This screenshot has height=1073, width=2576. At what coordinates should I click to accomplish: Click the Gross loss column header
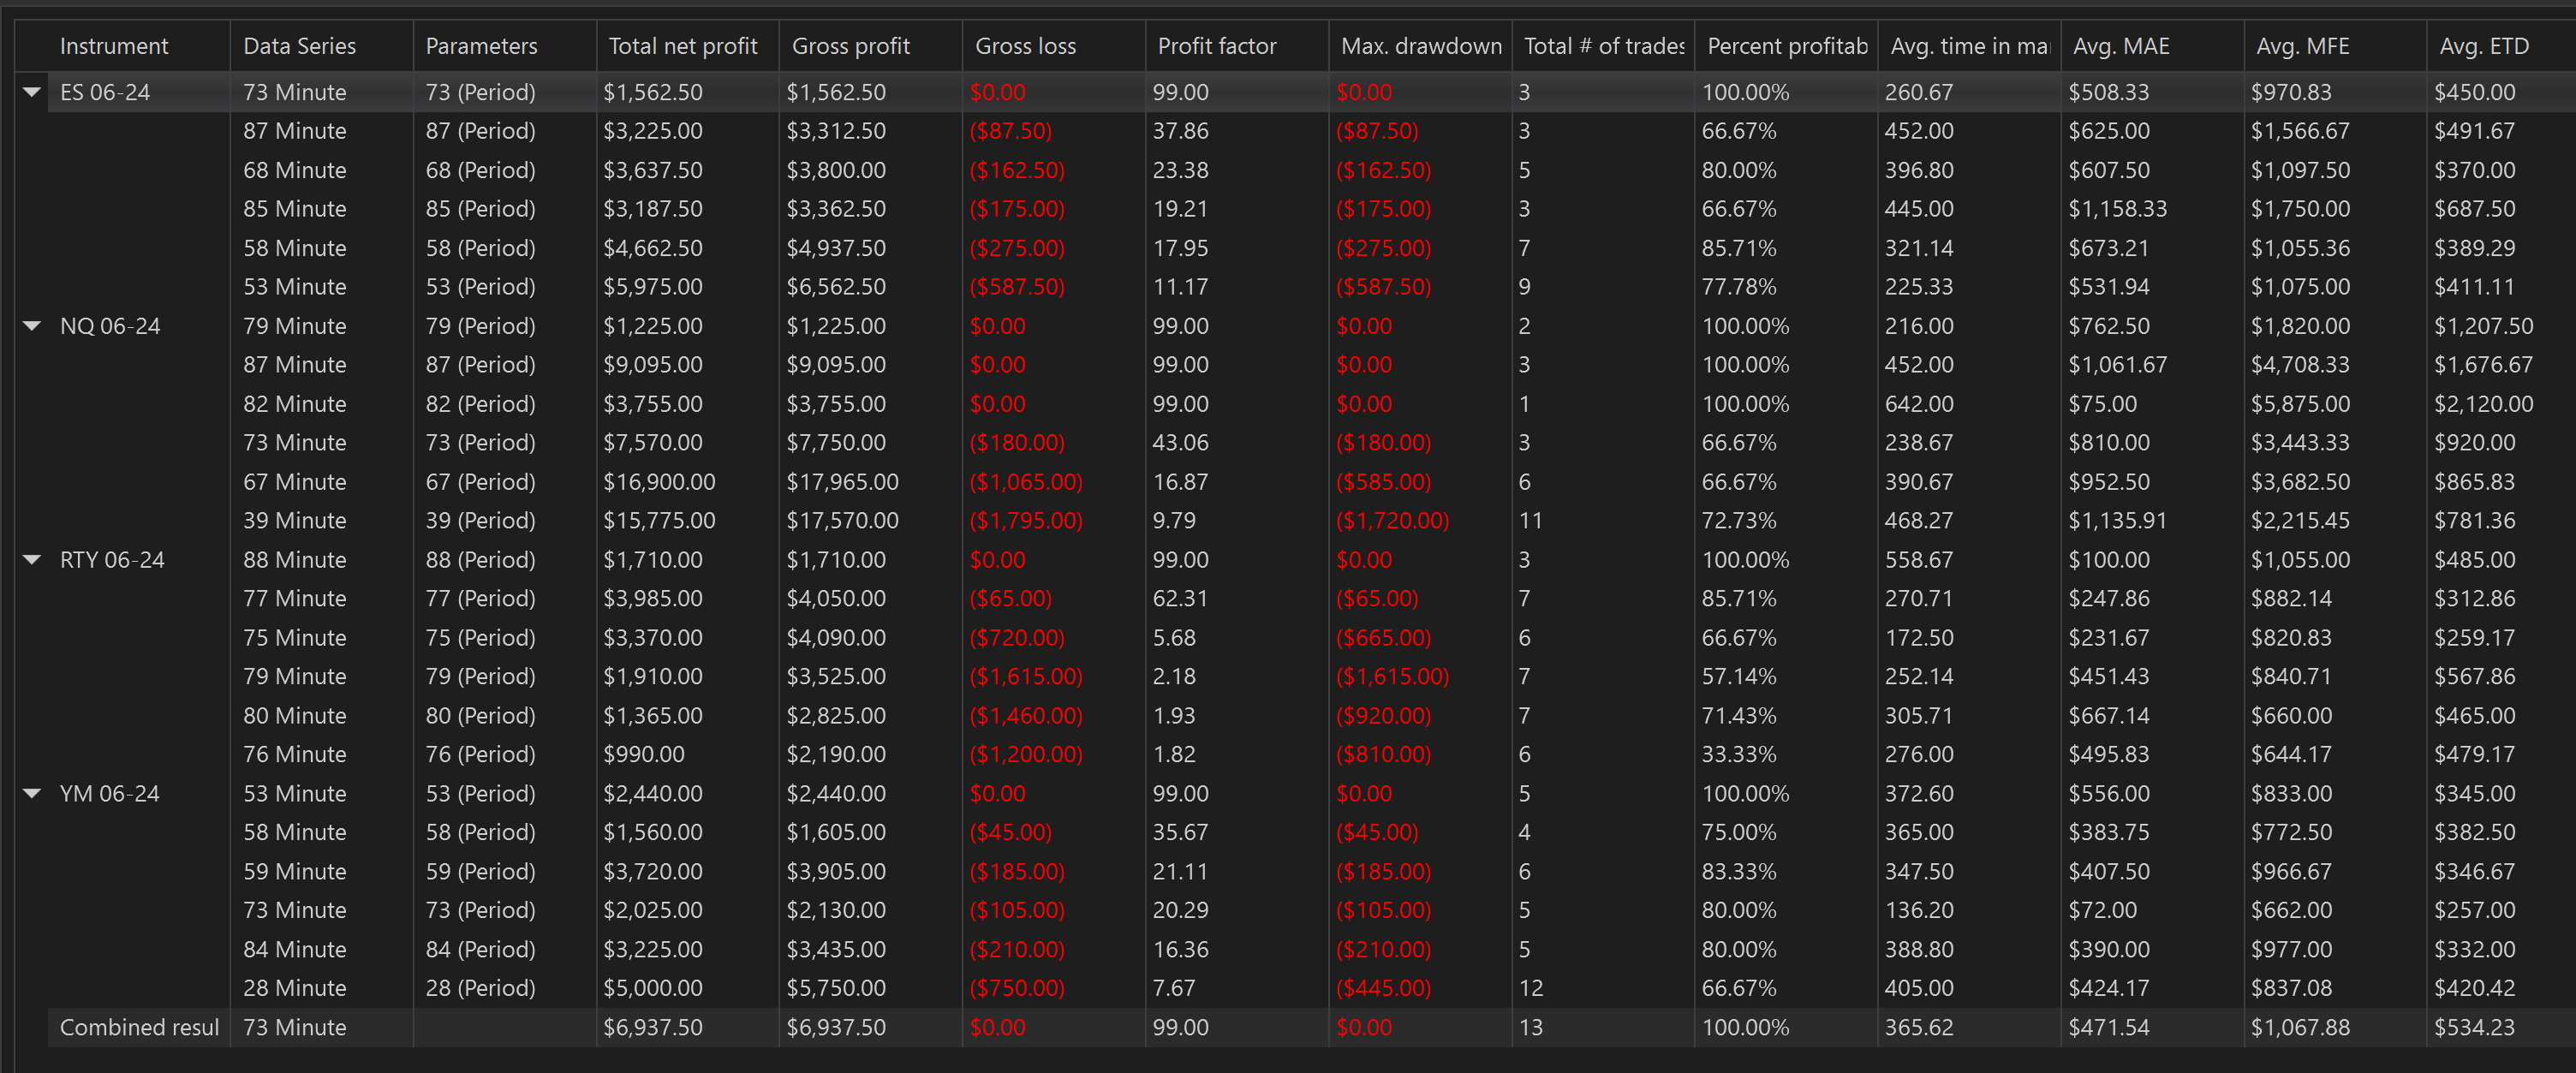pyautogui.click(x=1025, y=46)
